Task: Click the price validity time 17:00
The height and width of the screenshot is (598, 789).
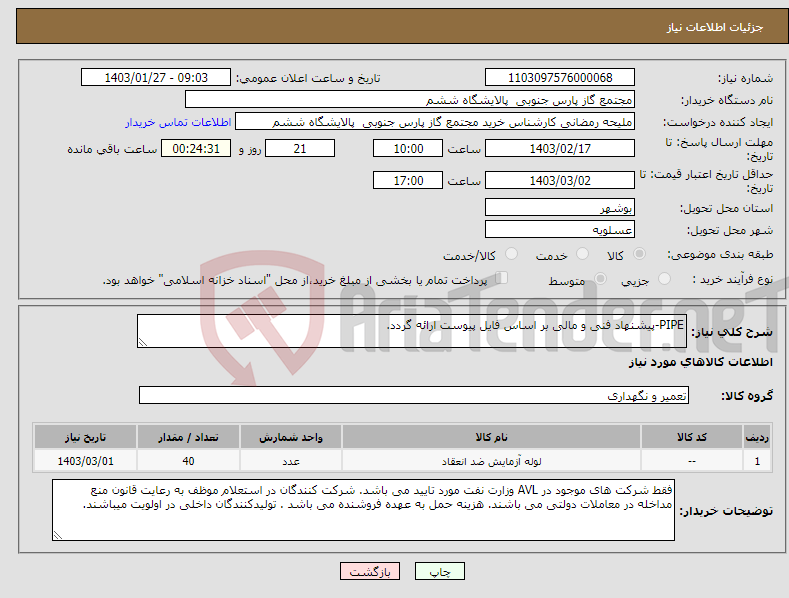Action: click(408, 180)
